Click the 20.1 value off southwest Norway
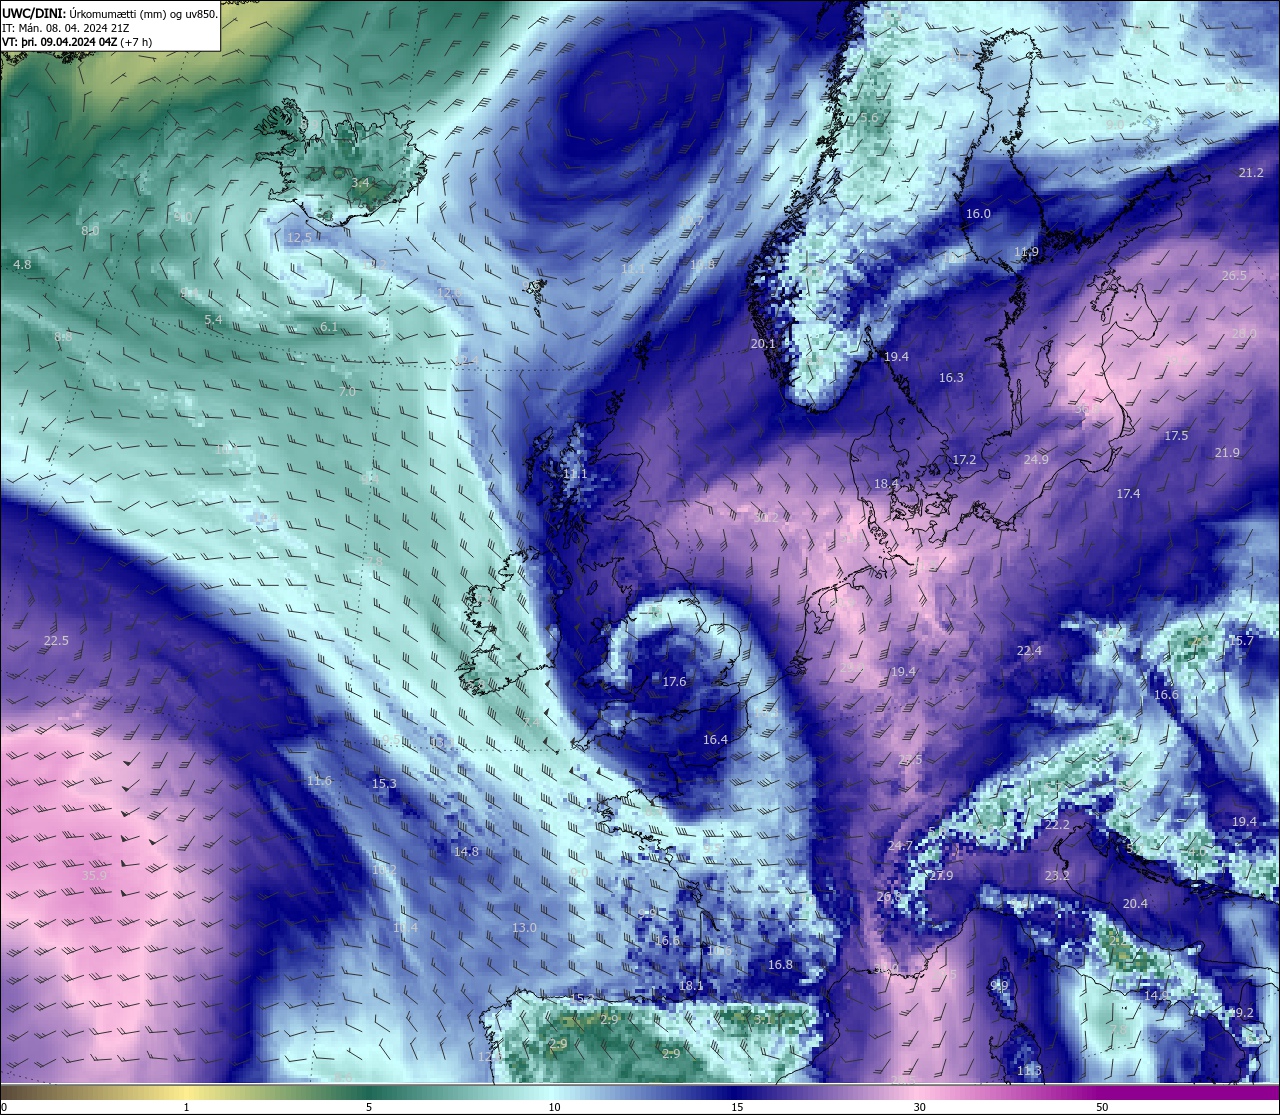Viewport: 1280px width, 1115px height. pyautogui.click(x=763, y=344)
